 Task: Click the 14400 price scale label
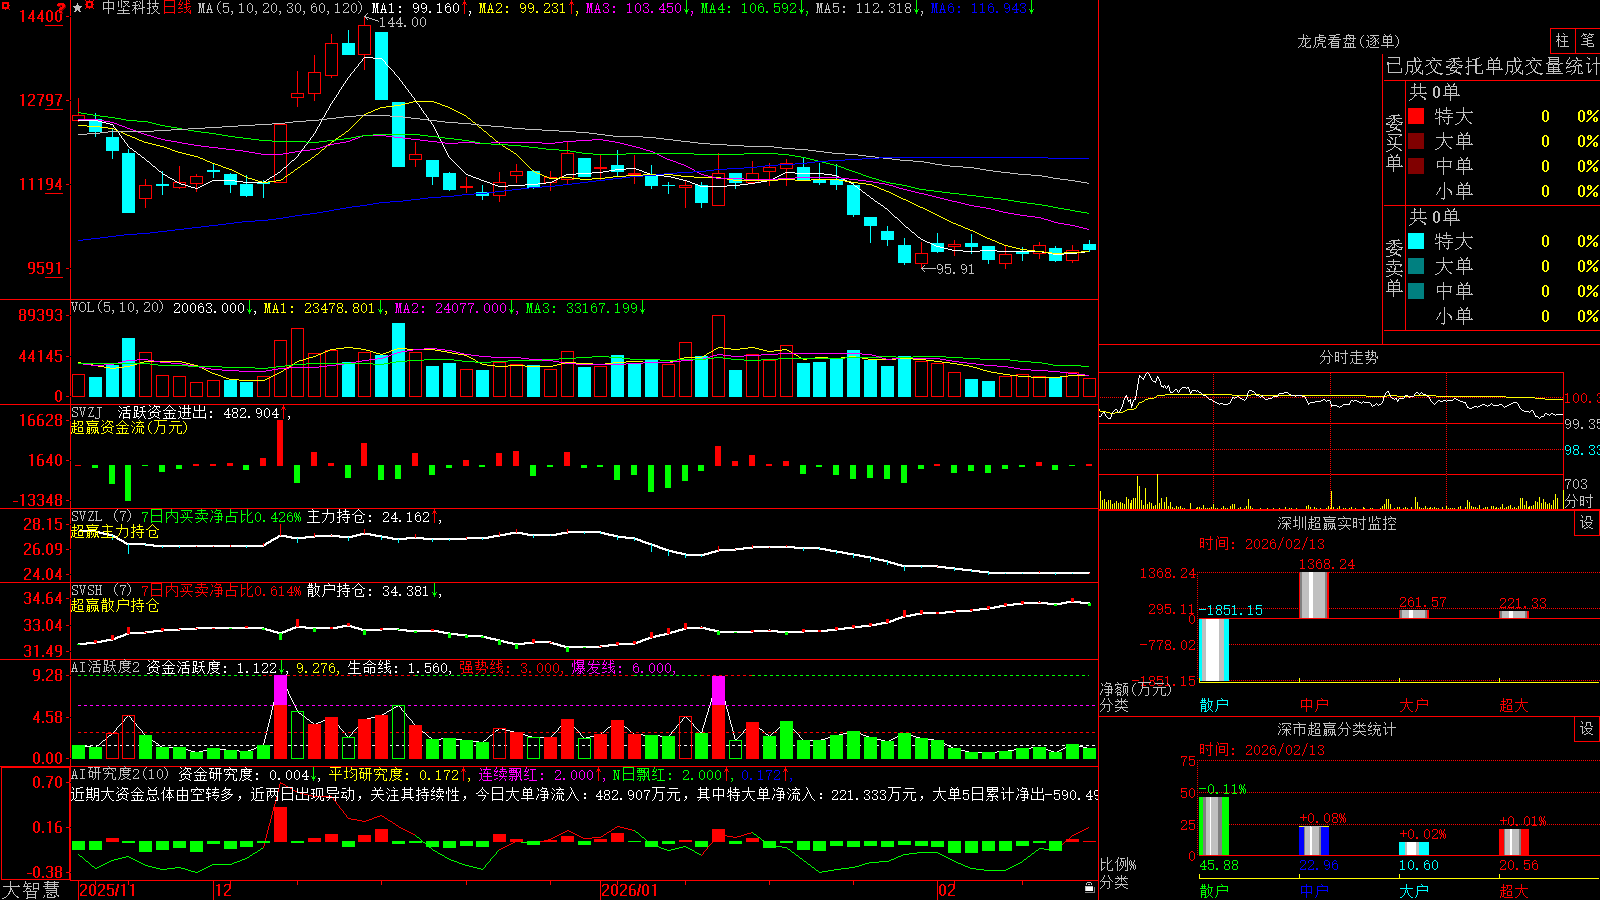point(41,17)
